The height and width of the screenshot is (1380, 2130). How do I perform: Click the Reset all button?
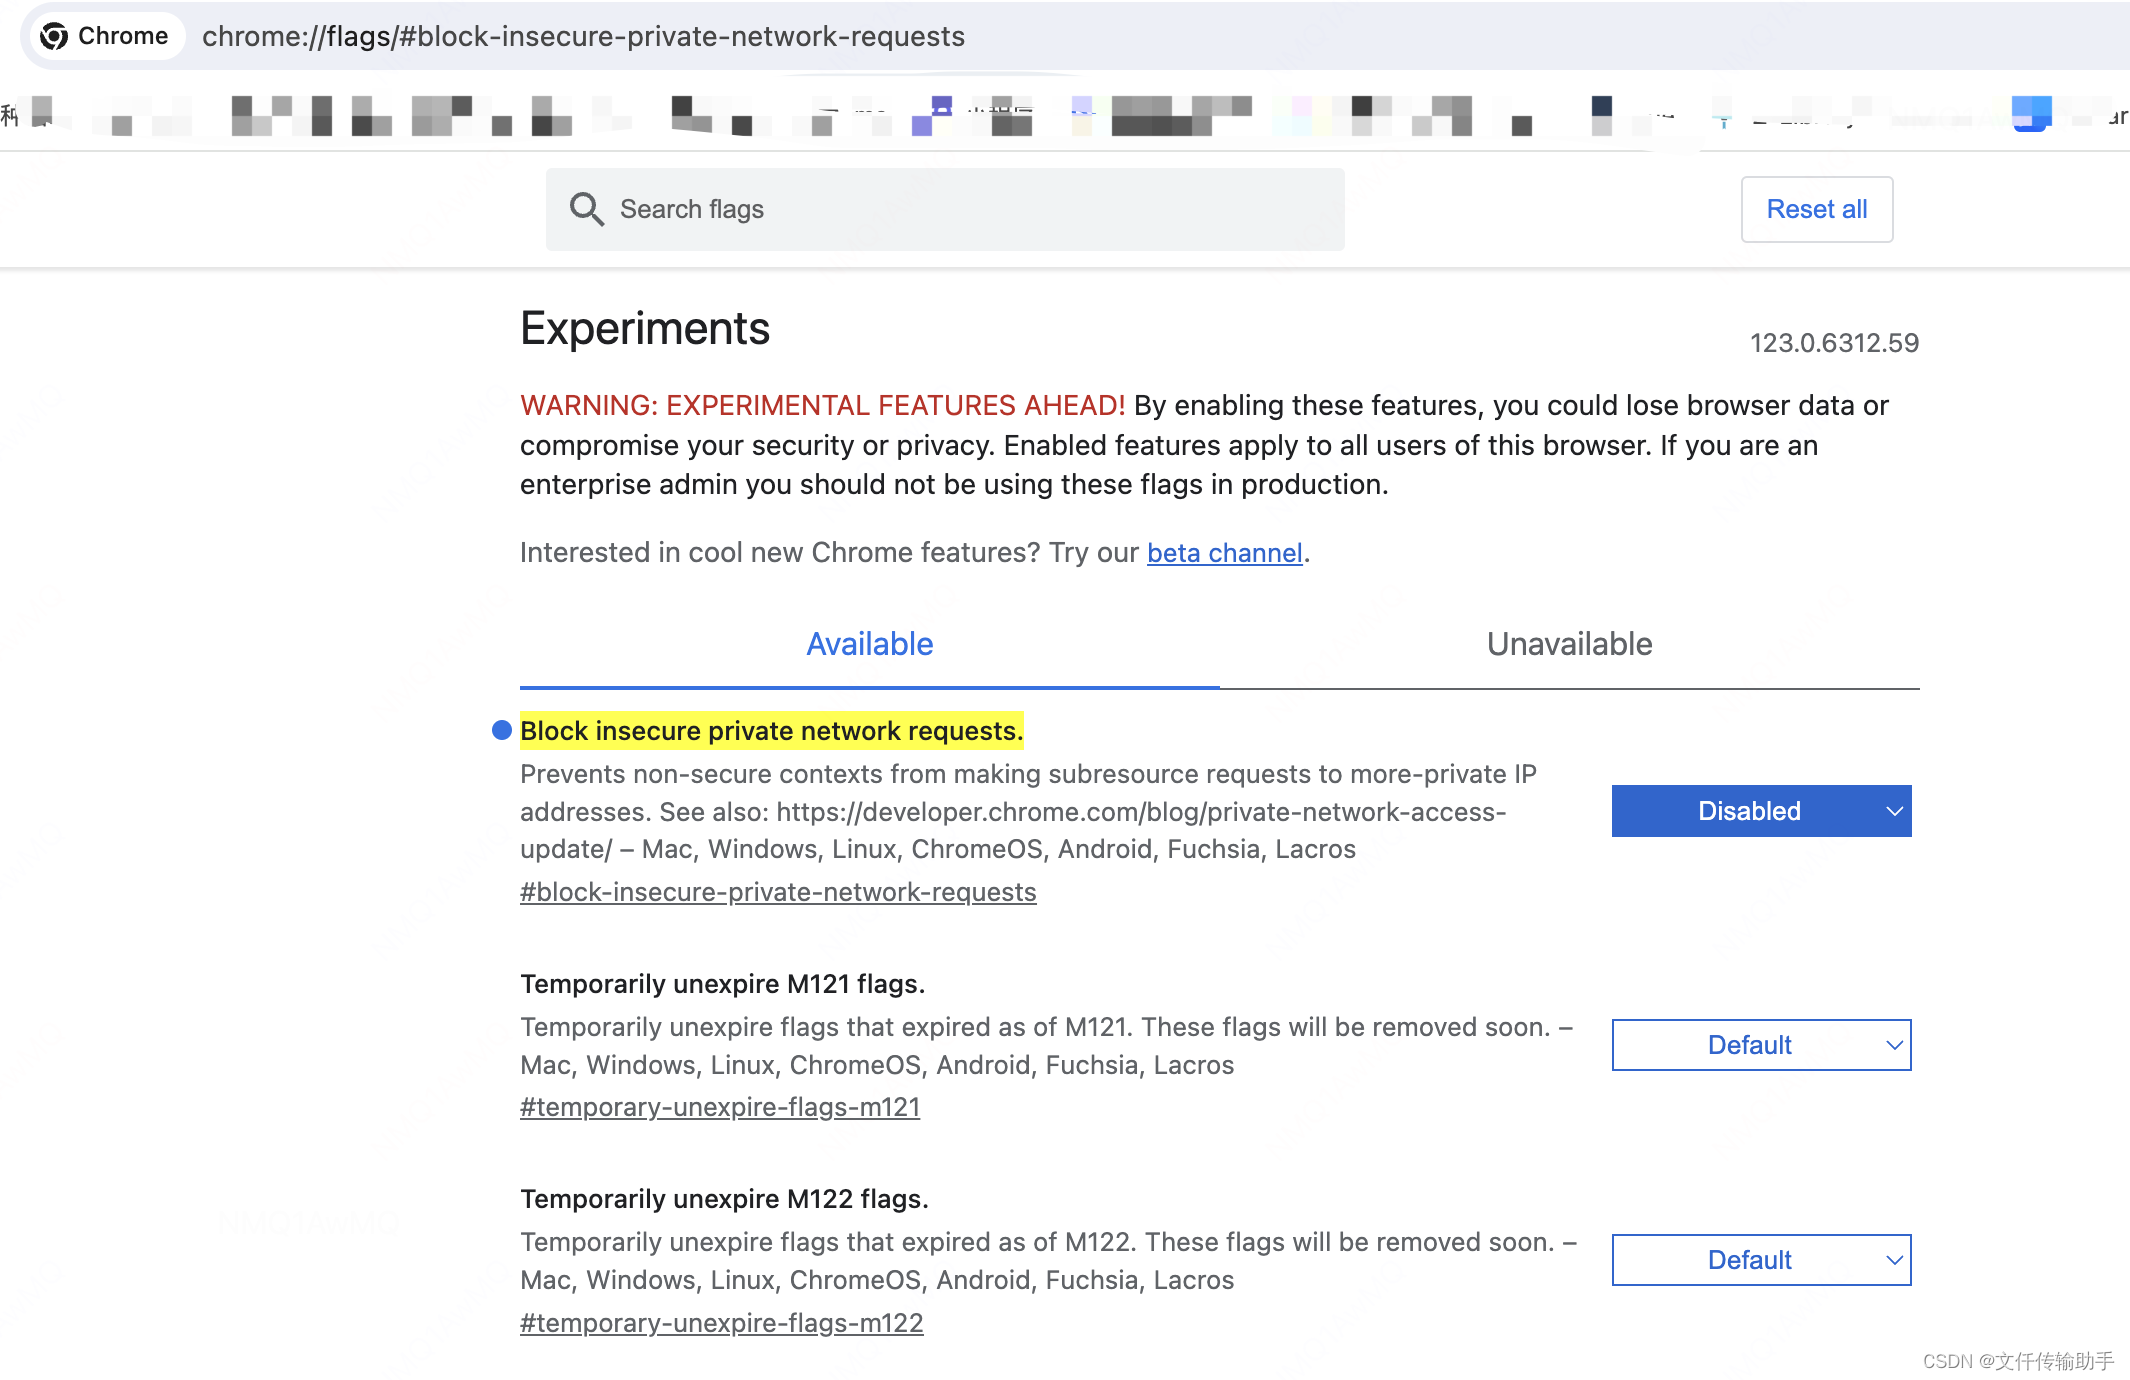click(1816, 209)
